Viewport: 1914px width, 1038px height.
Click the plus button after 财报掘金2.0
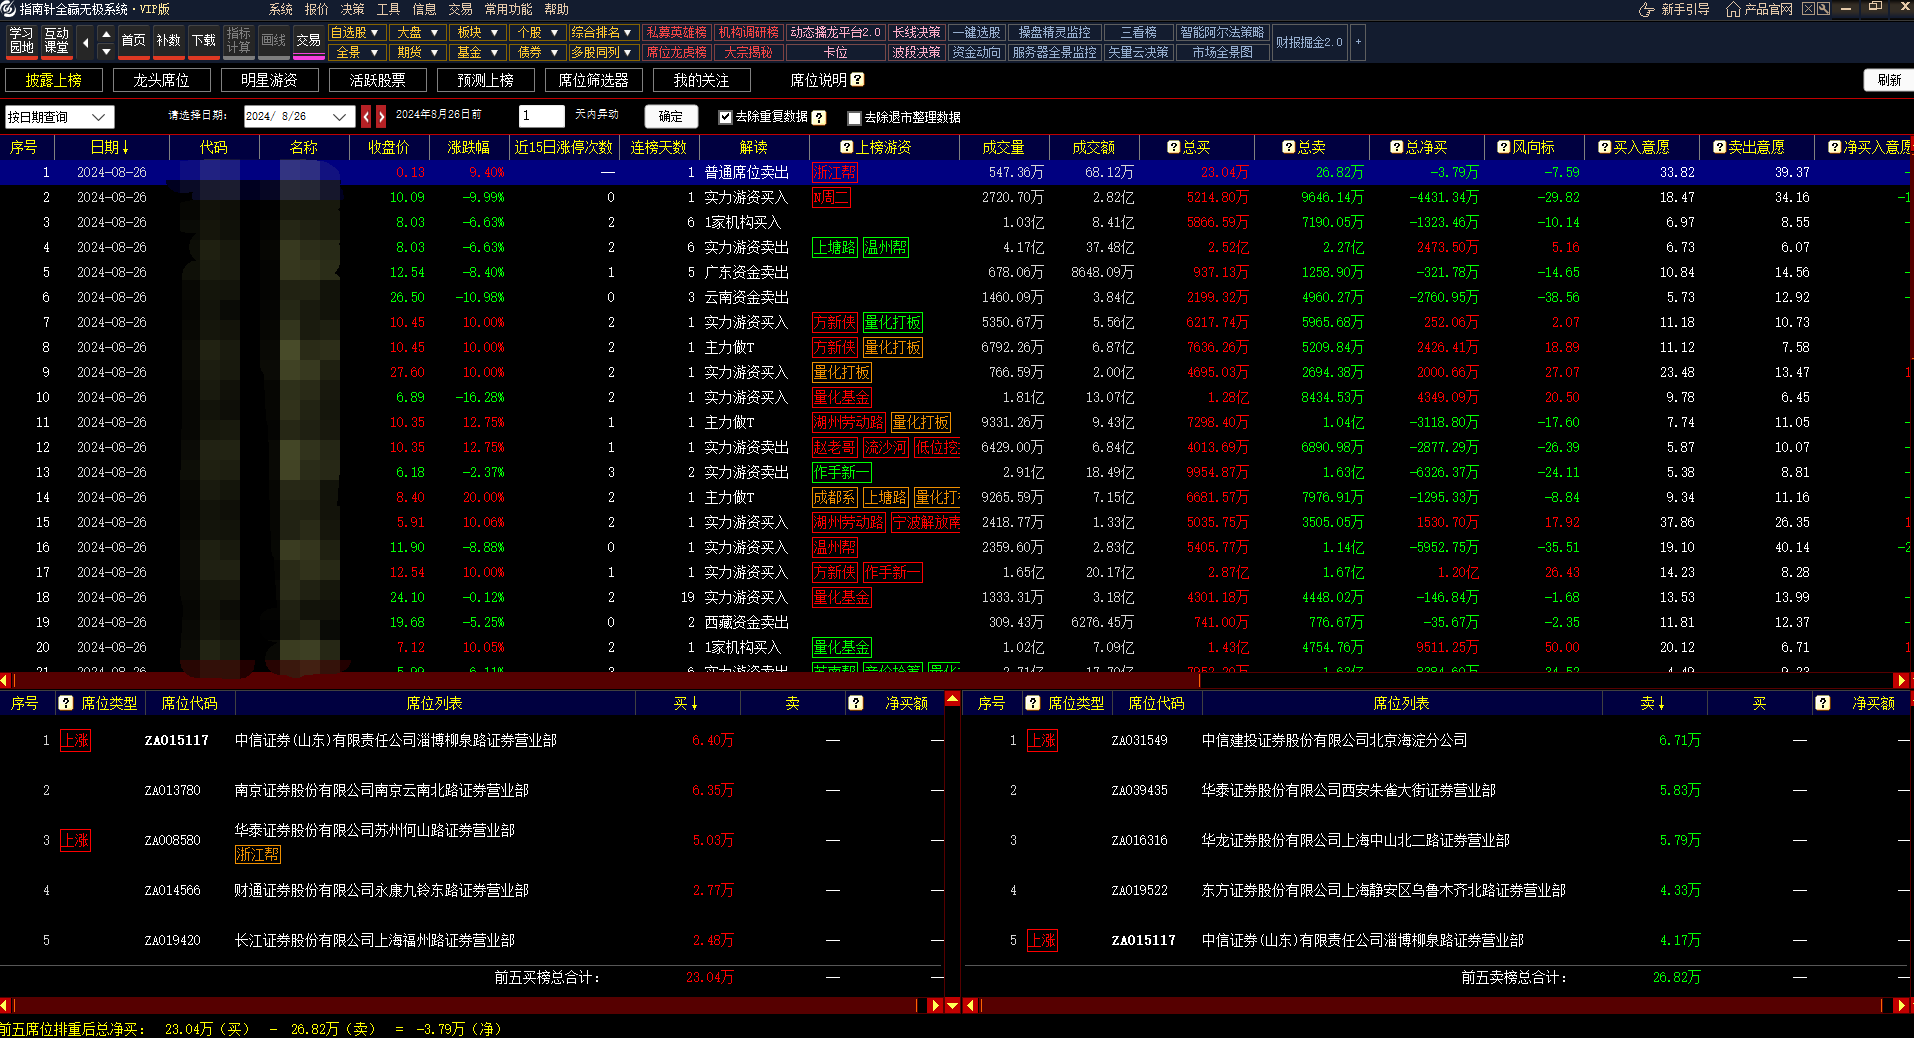click(1358, 42)
